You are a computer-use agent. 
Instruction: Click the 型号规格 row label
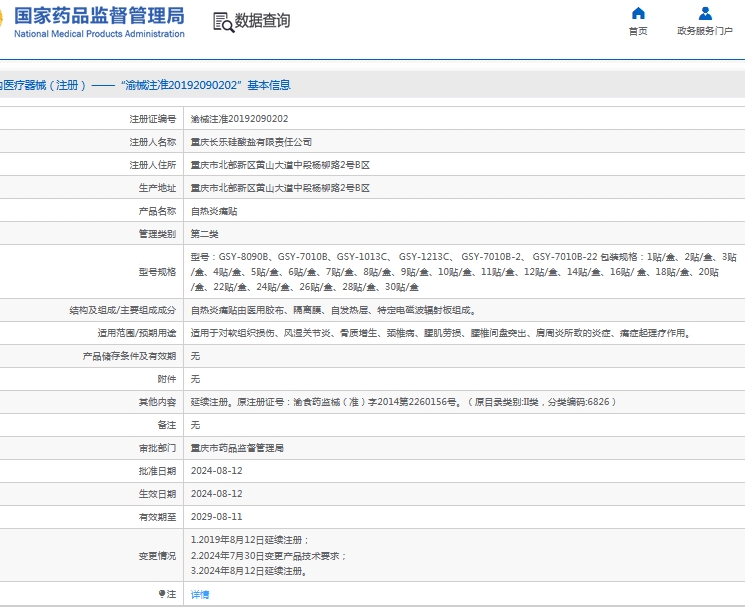pos(157,272)
